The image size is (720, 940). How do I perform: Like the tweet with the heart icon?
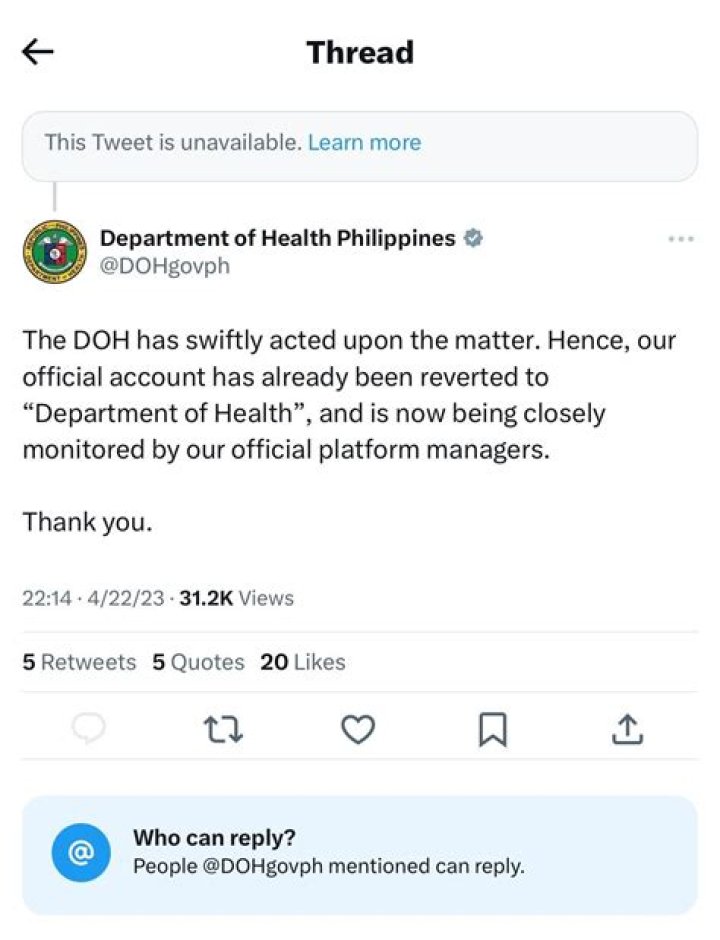tap(358, 729)
